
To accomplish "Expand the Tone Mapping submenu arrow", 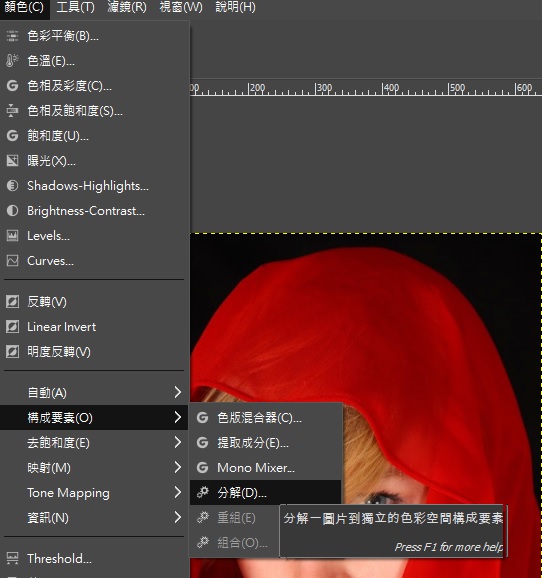I will [178, 492].
